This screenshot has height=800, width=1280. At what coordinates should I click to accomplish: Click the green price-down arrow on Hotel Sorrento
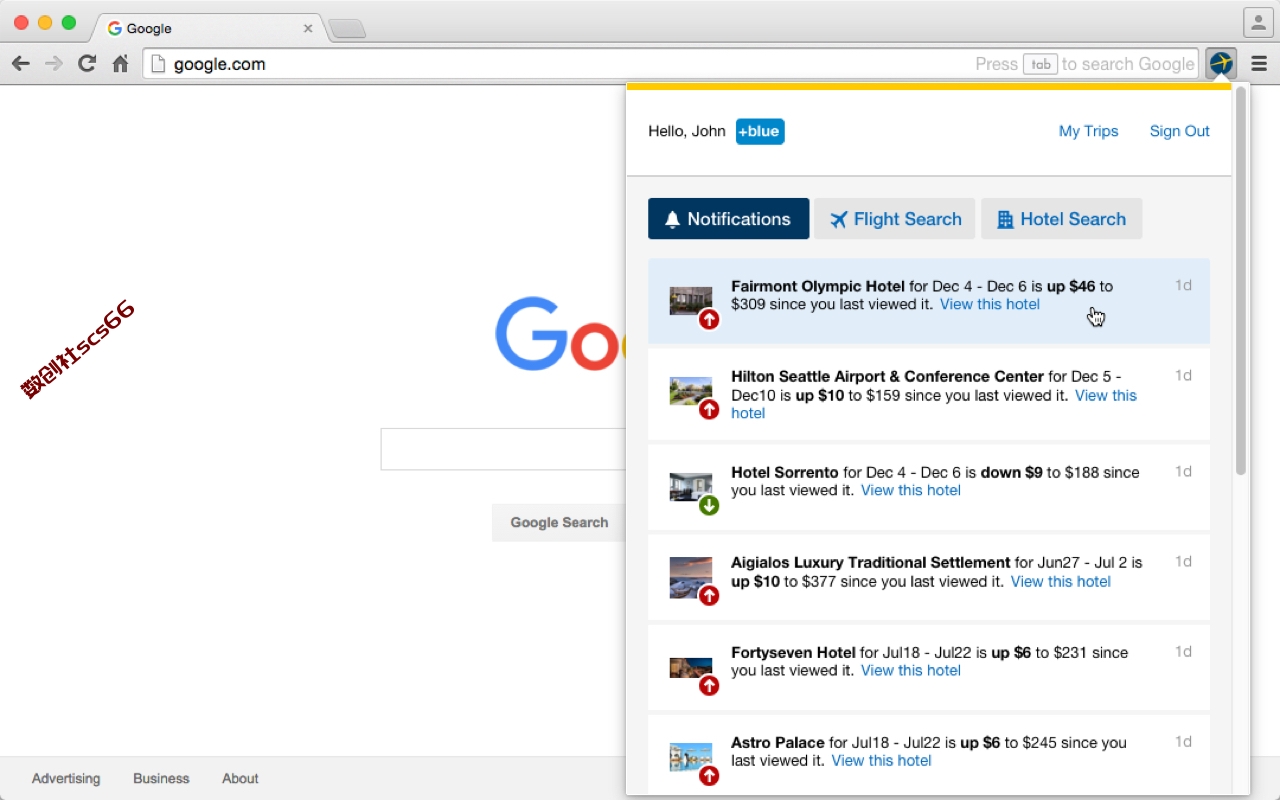click(x=709, y=506)
